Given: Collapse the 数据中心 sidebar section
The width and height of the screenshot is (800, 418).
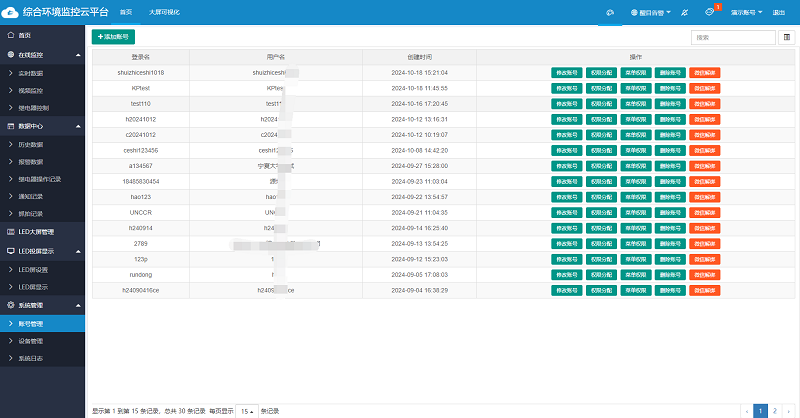Looking at the screenshot, I should 77,126.
